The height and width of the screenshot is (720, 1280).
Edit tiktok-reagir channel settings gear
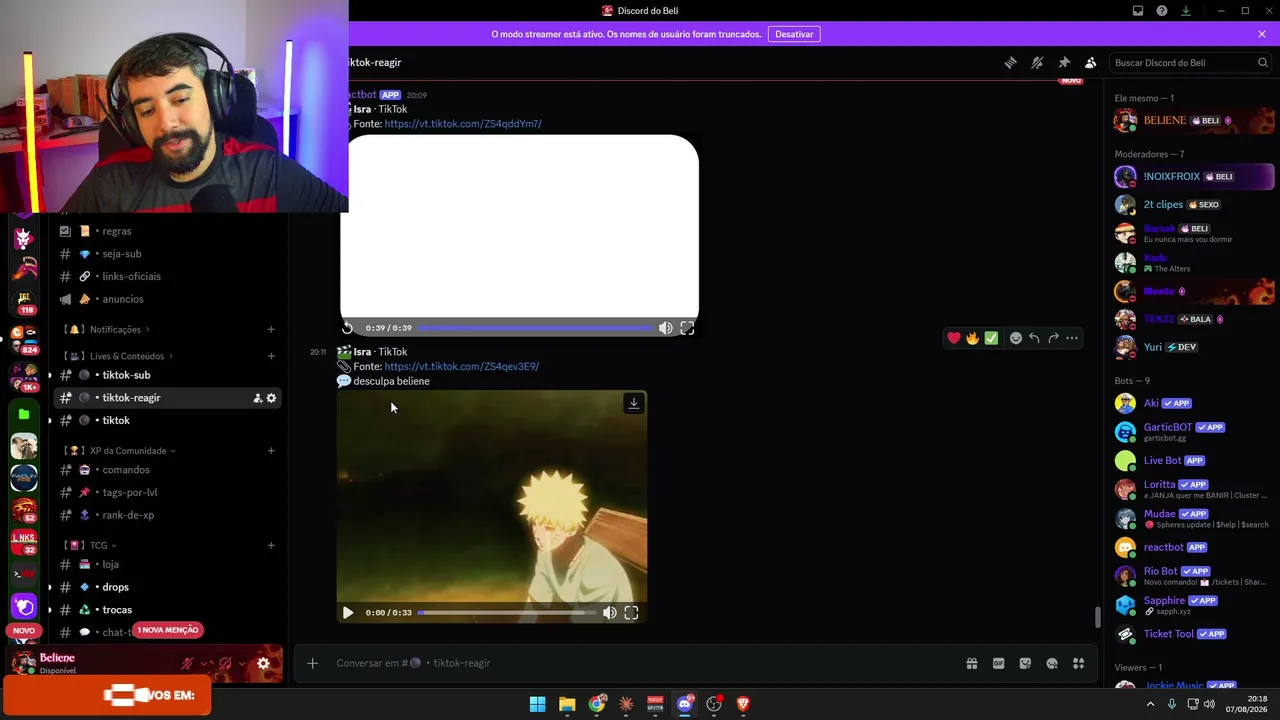271,398
